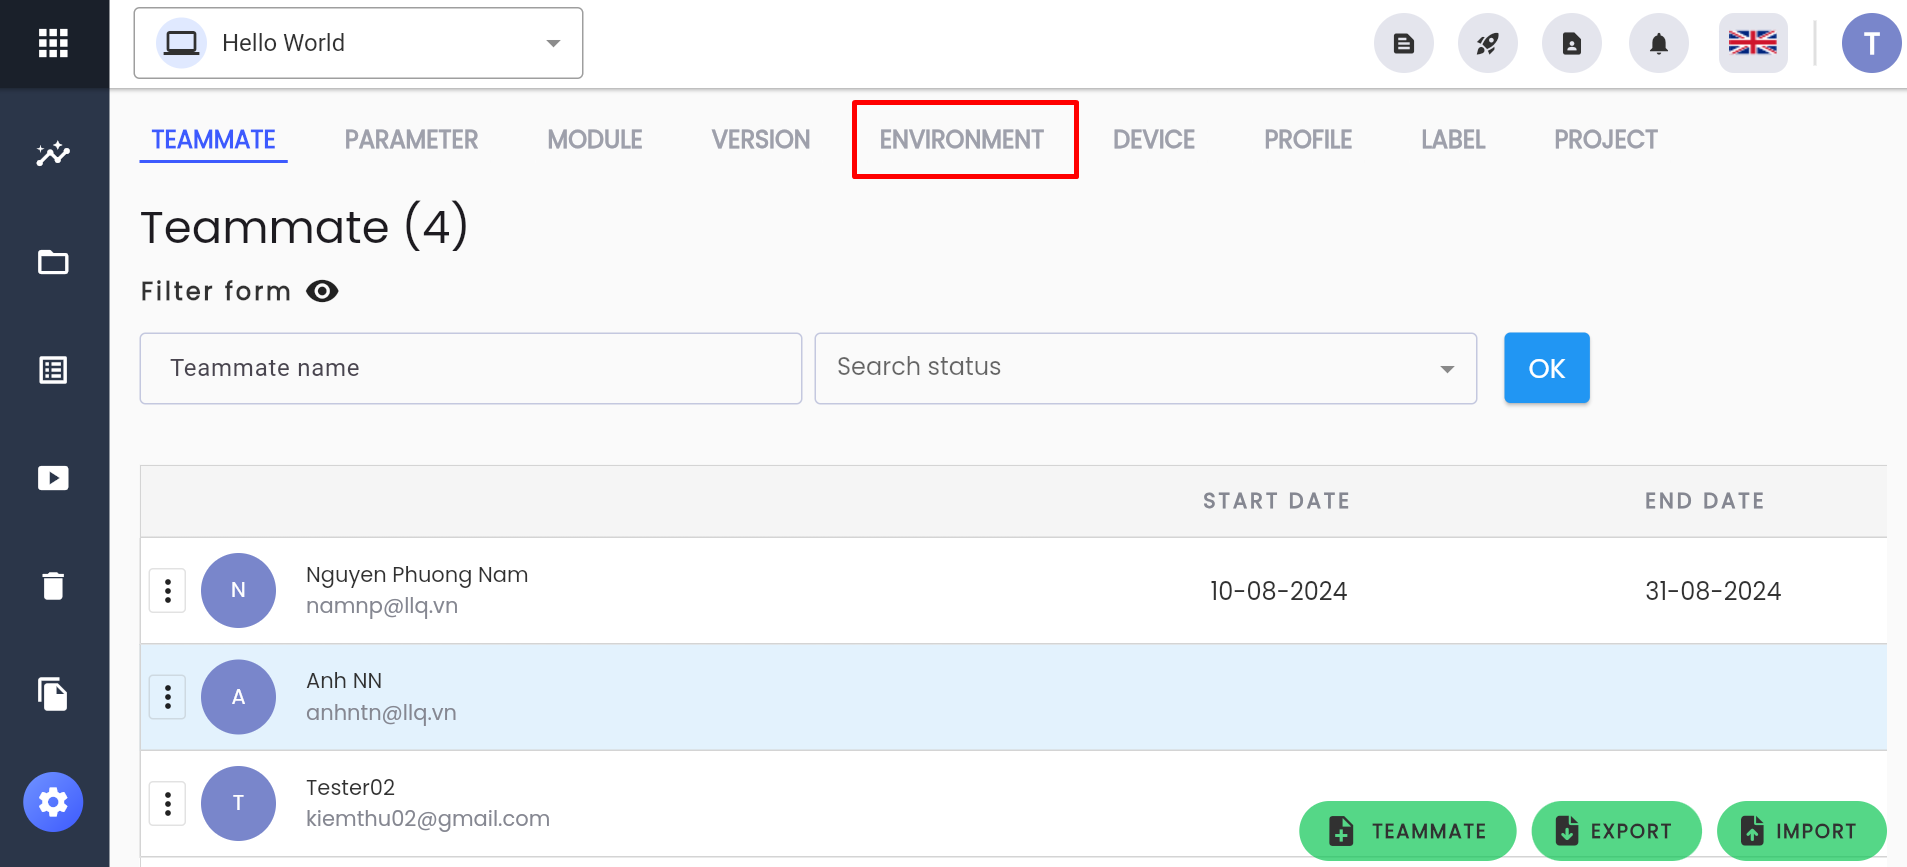
Task: Open the apps grid menu icon
Action: 53,43
